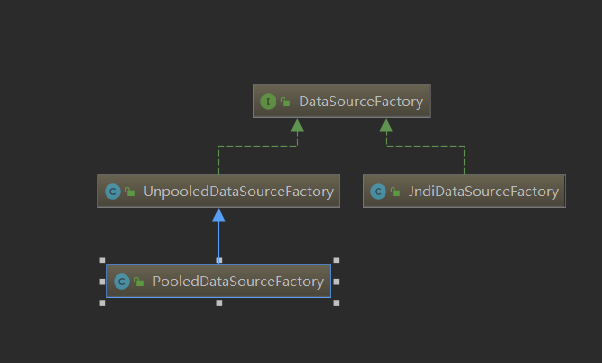Click the bottom-center selection handle of PooledDataSourceFactory
Screen dimensions: 602x363
pos(219,303)
